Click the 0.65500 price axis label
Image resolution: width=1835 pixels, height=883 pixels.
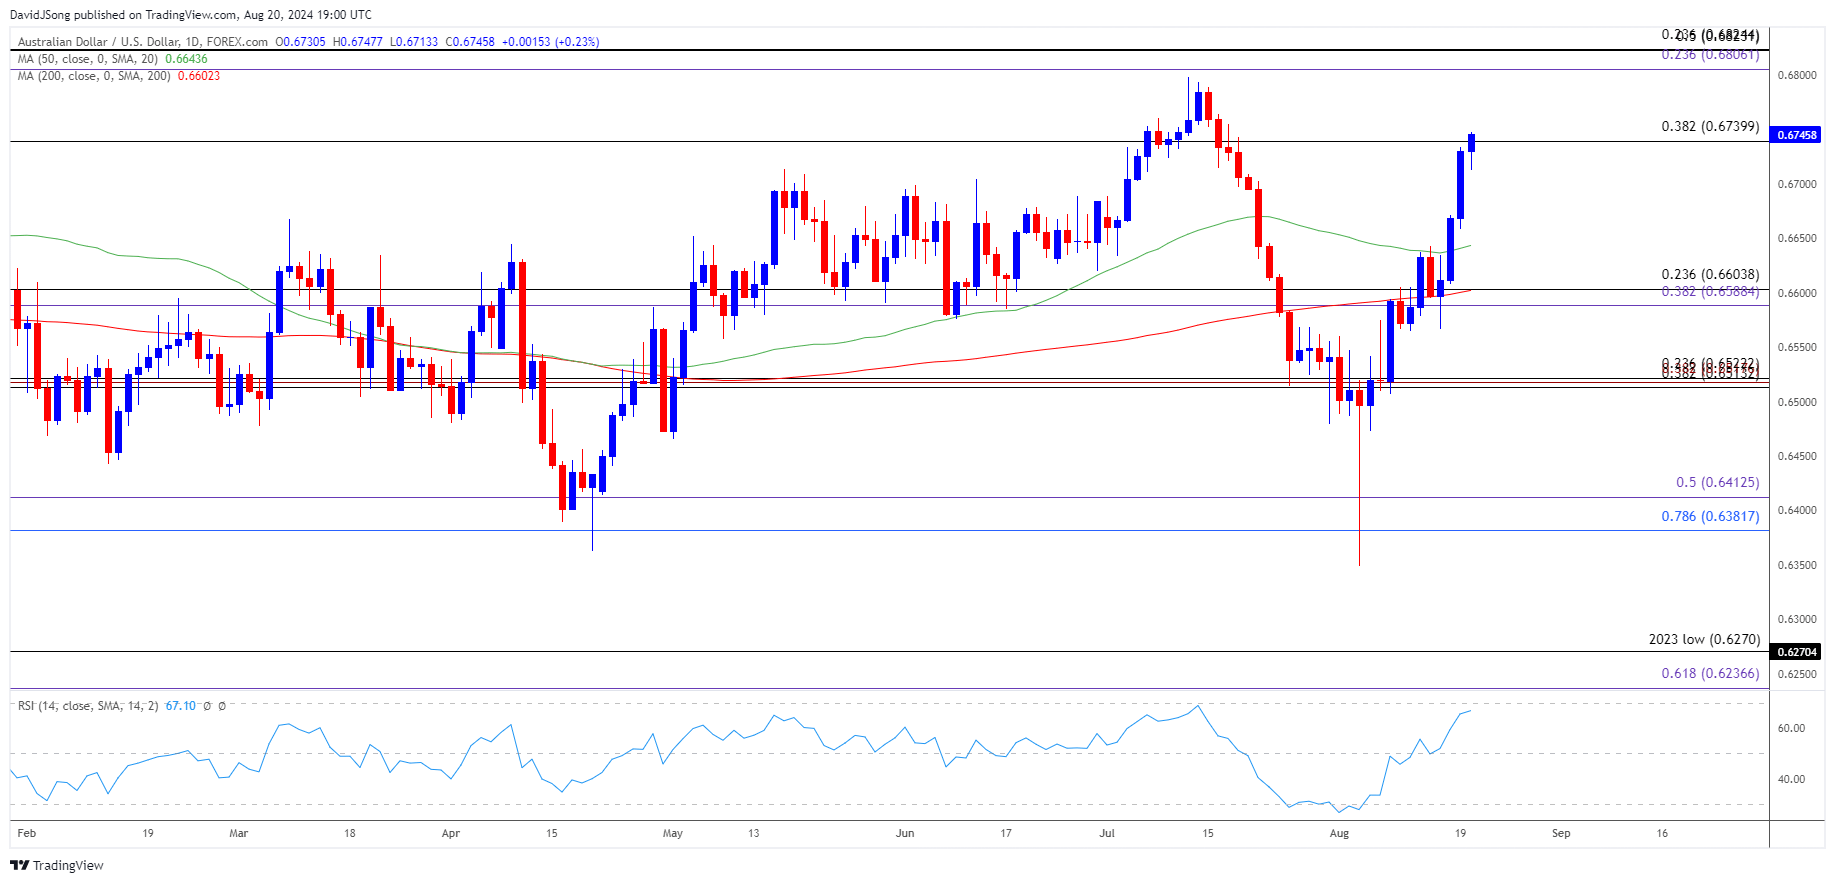coord(1797,348)
